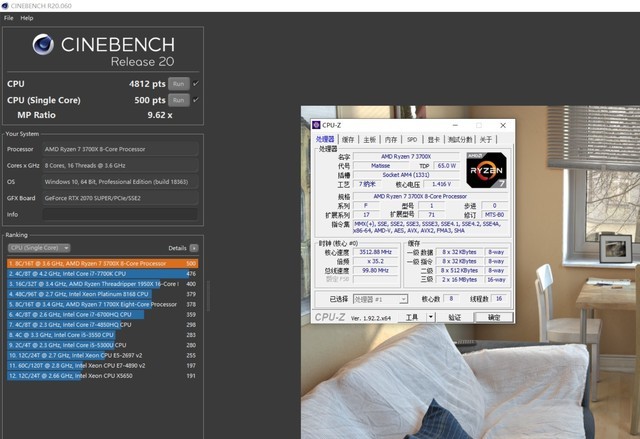
Task: Open the Help menu in Cinebench
Action: (x=27, y=18)
